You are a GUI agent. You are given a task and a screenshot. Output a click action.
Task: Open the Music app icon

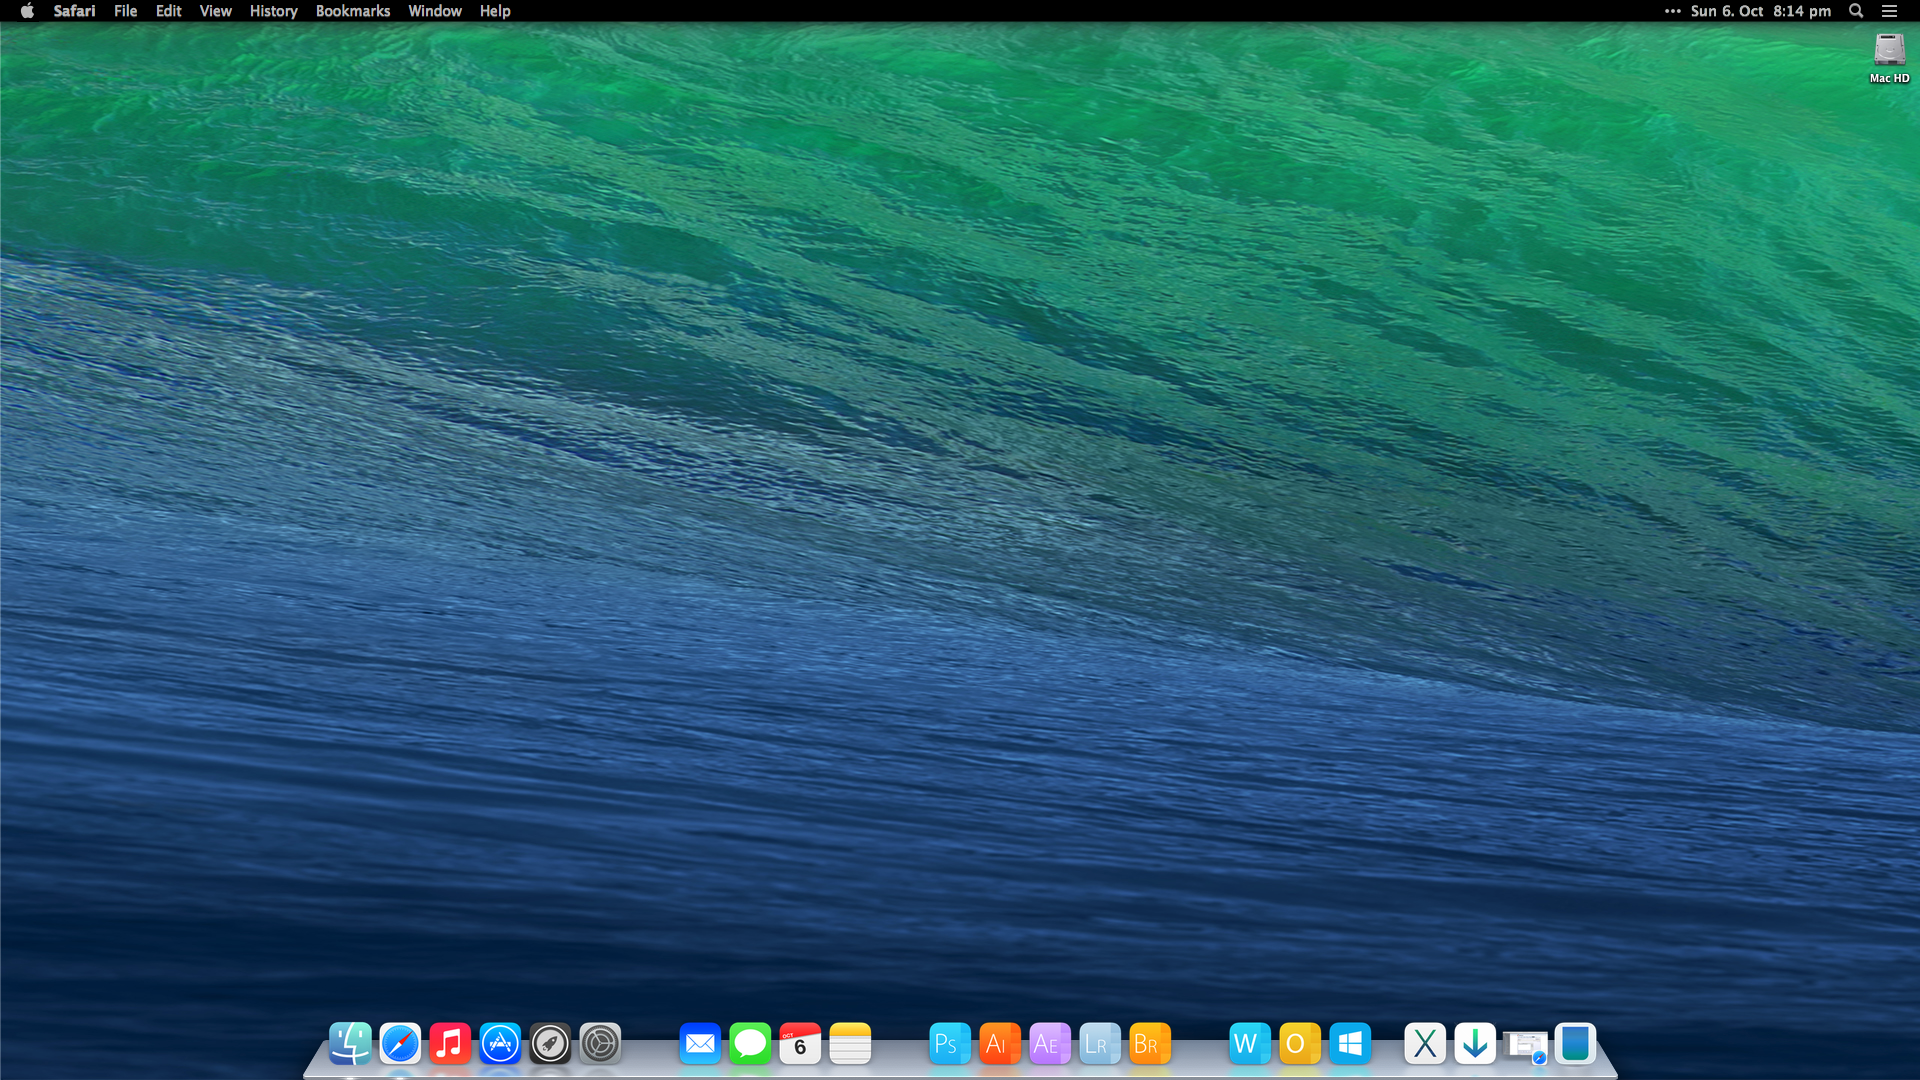(x=450, y=1044)
